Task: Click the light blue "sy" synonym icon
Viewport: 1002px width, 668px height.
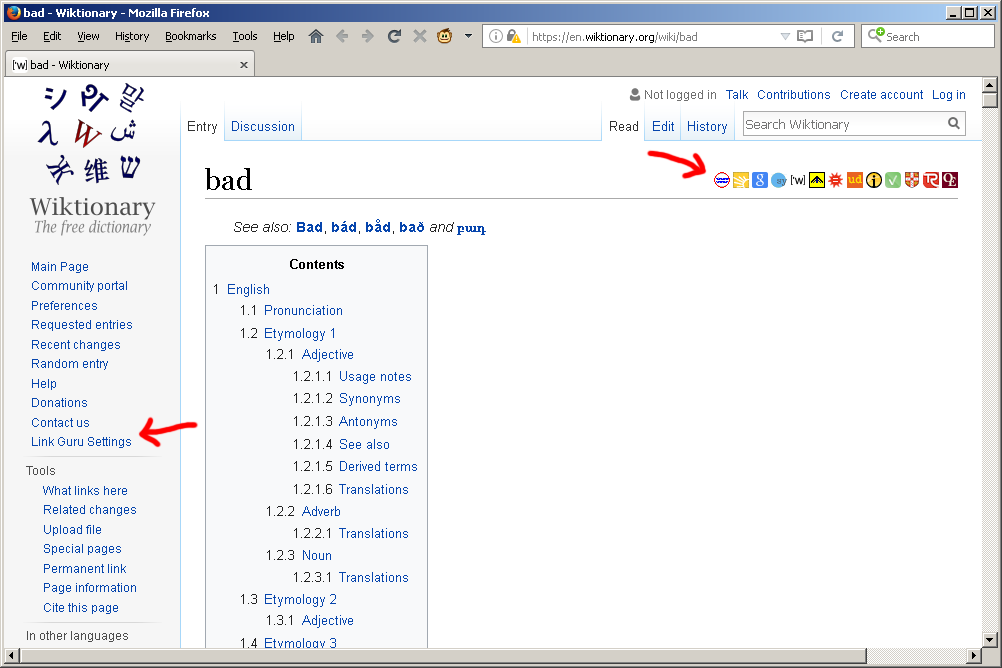Action: click(x=779, y=180)
